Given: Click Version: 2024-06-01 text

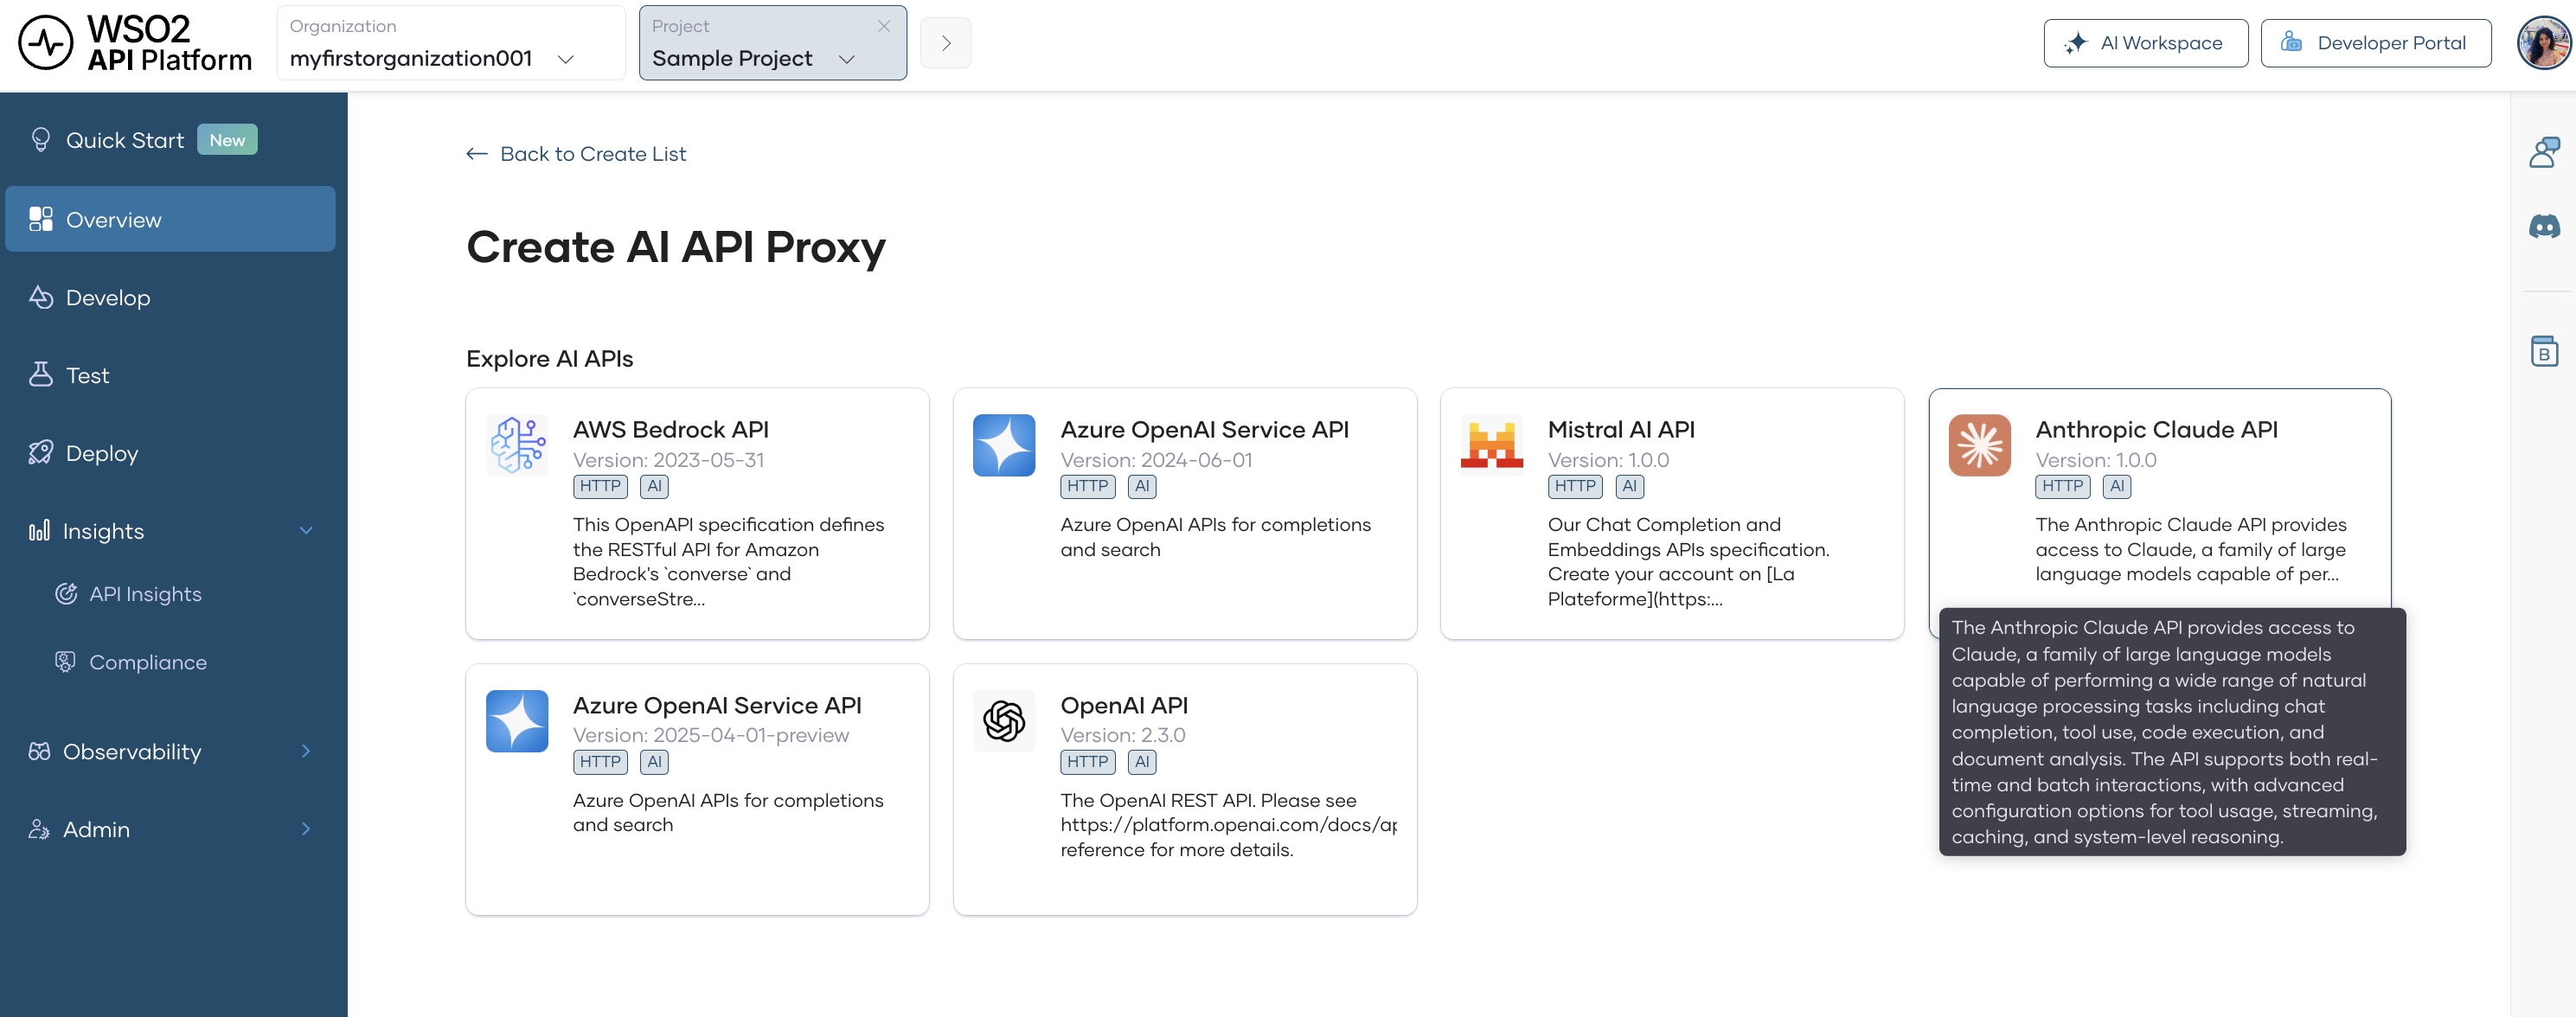Looking at the screenshot, I should click(x=1156, y=460).
